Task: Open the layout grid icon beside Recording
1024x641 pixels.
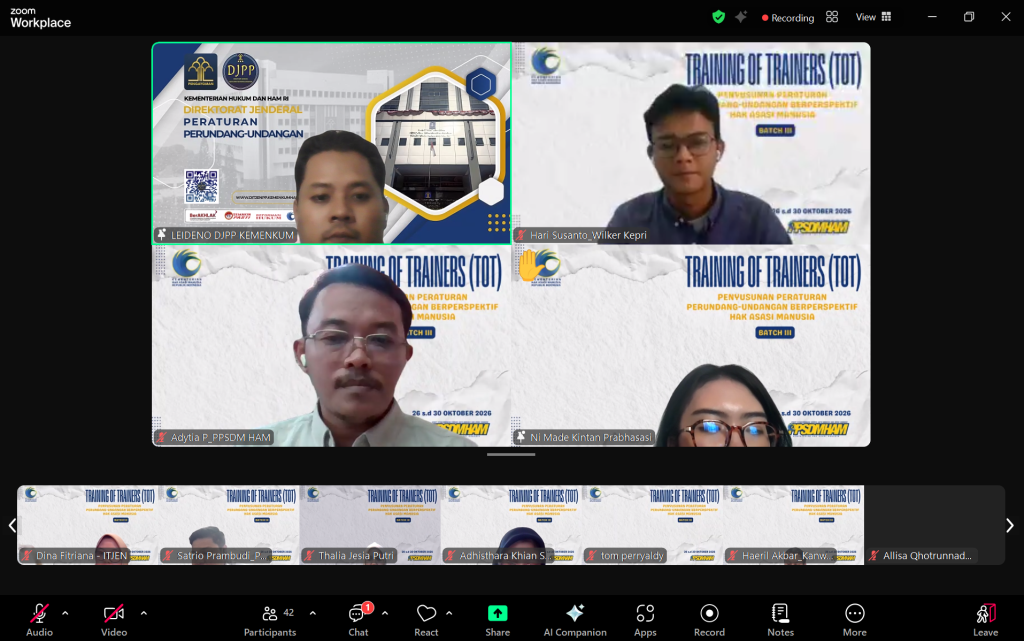Action: point(832,17)
